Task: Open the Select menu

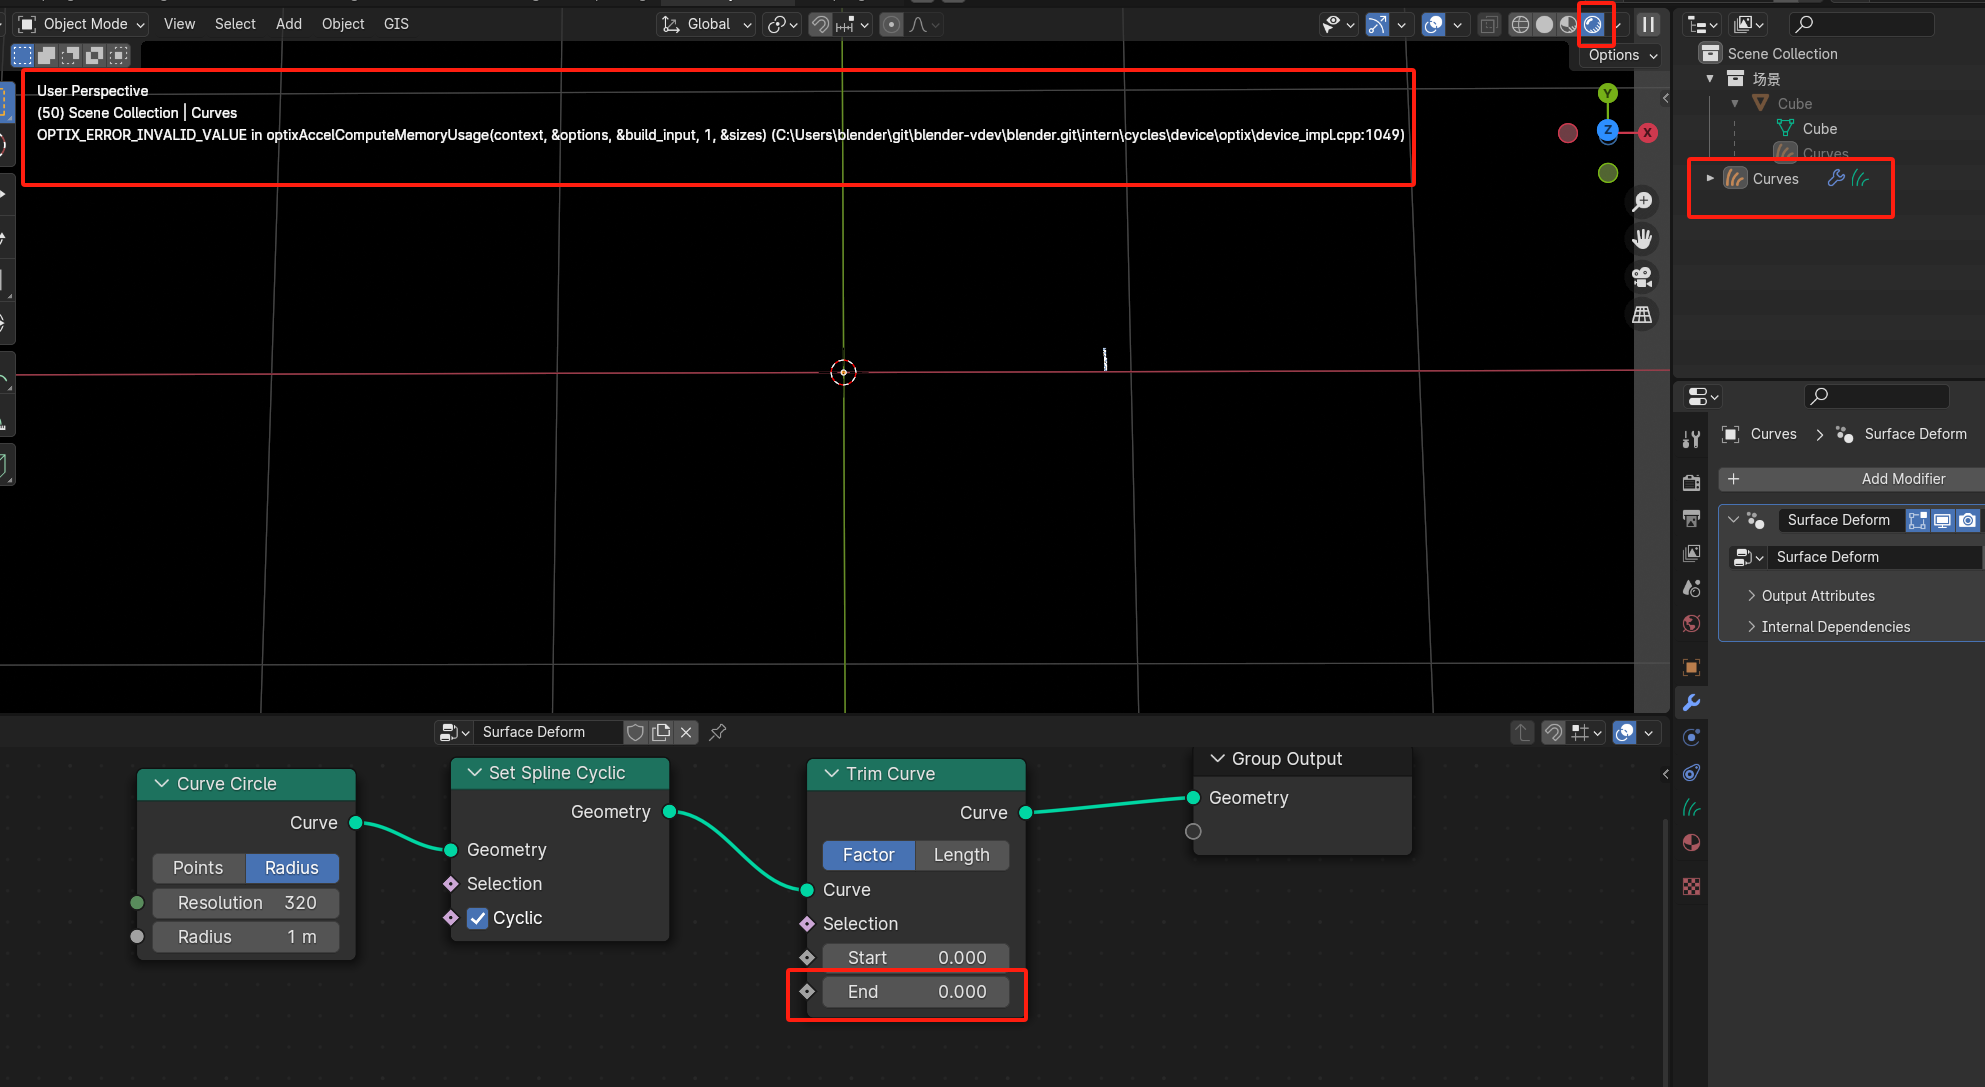Action: tap(235, 24)
